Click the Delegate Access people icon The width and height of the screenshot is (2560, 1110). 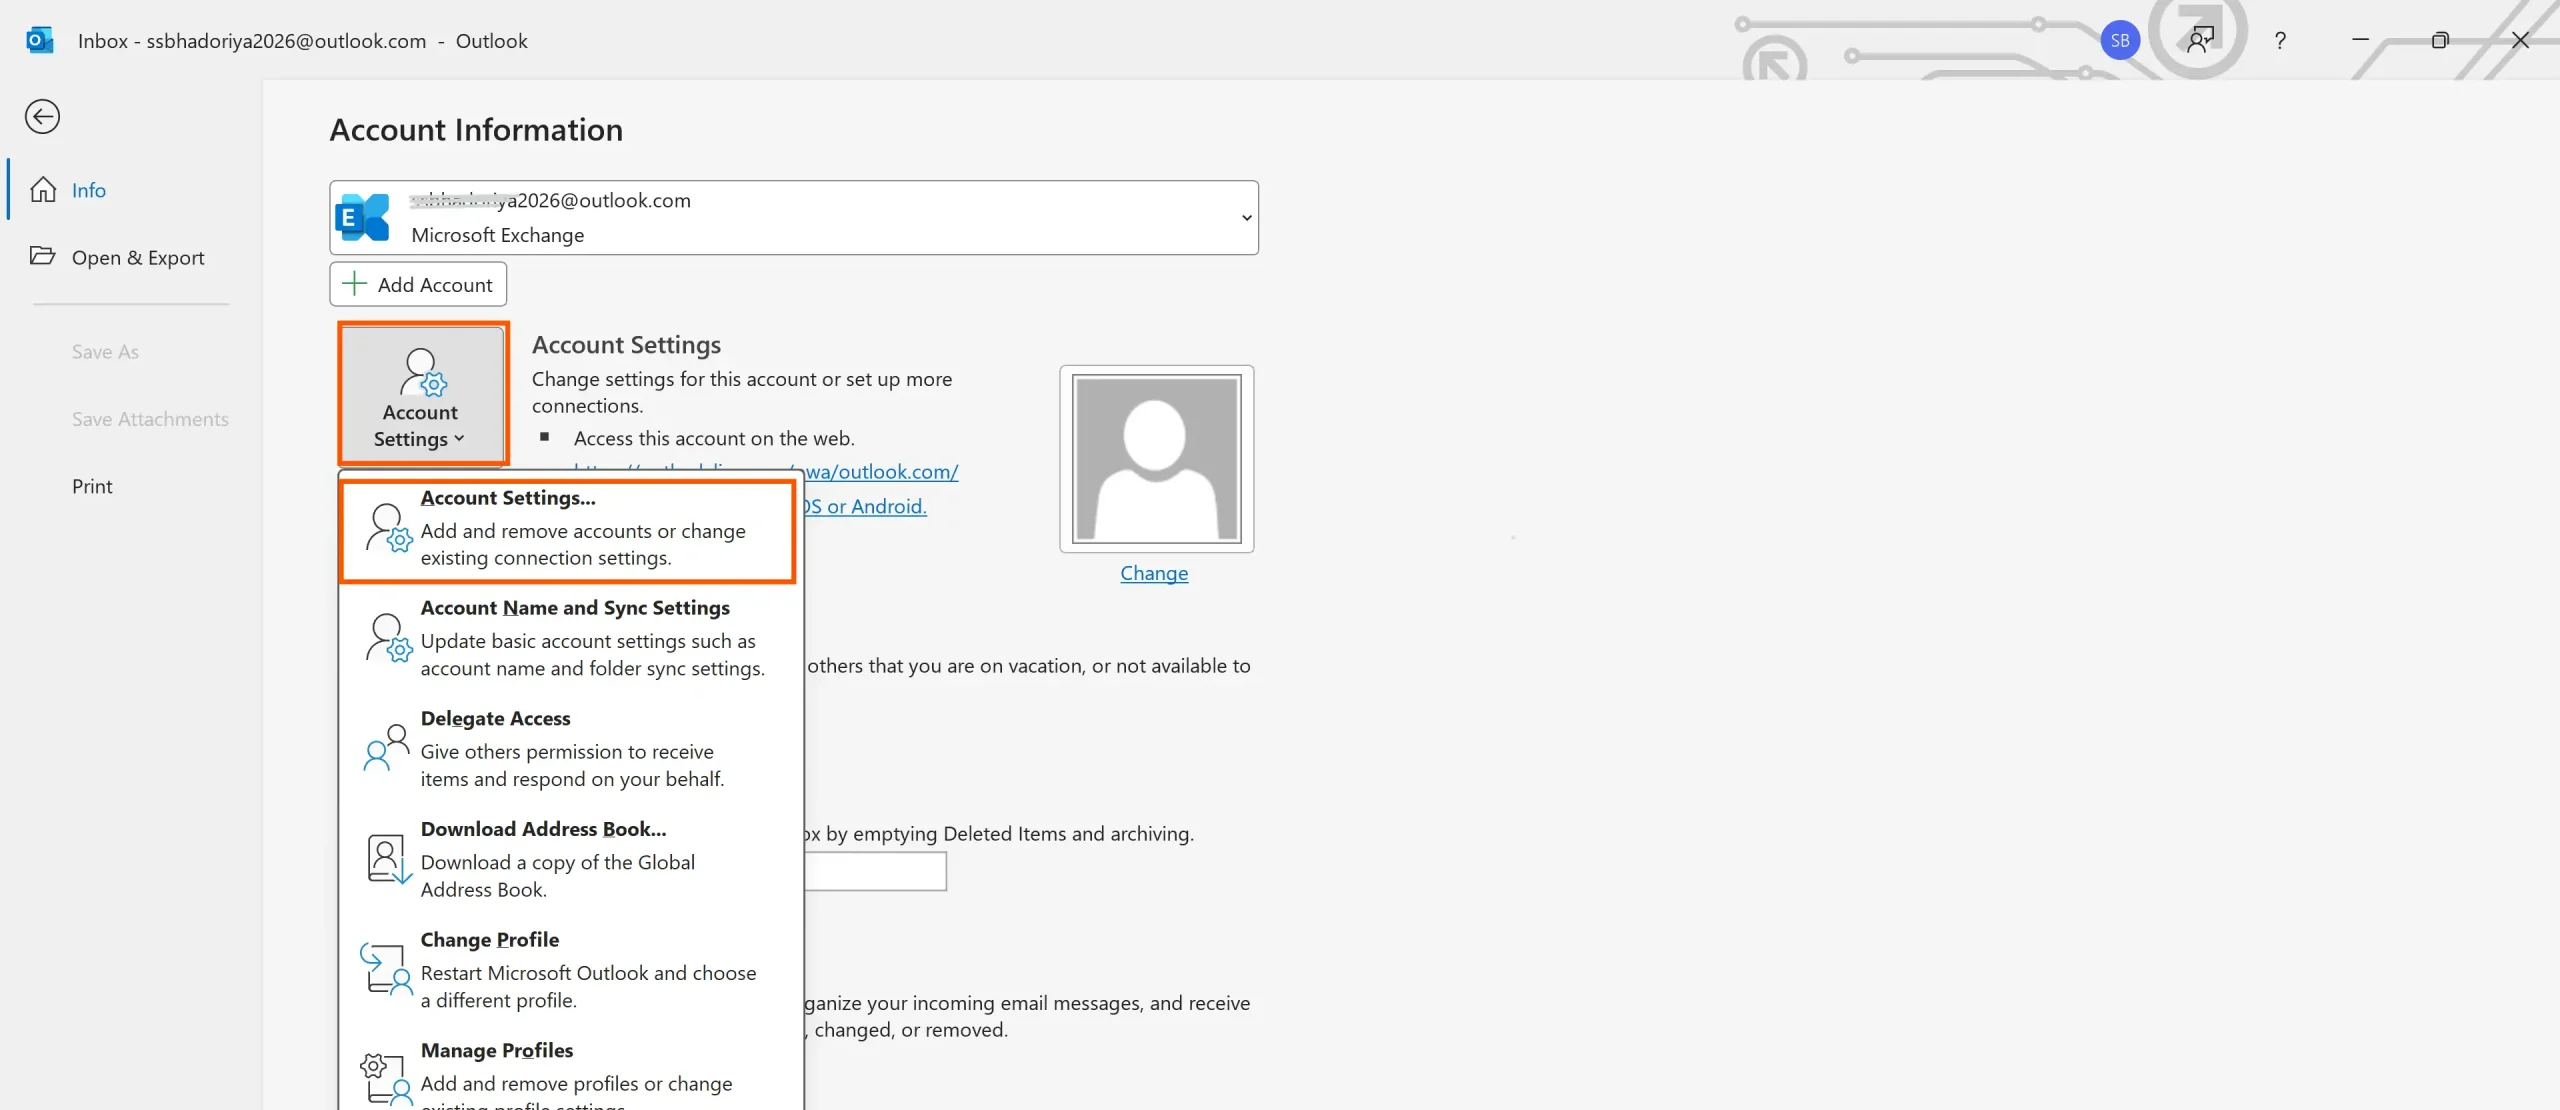(387, 748)
